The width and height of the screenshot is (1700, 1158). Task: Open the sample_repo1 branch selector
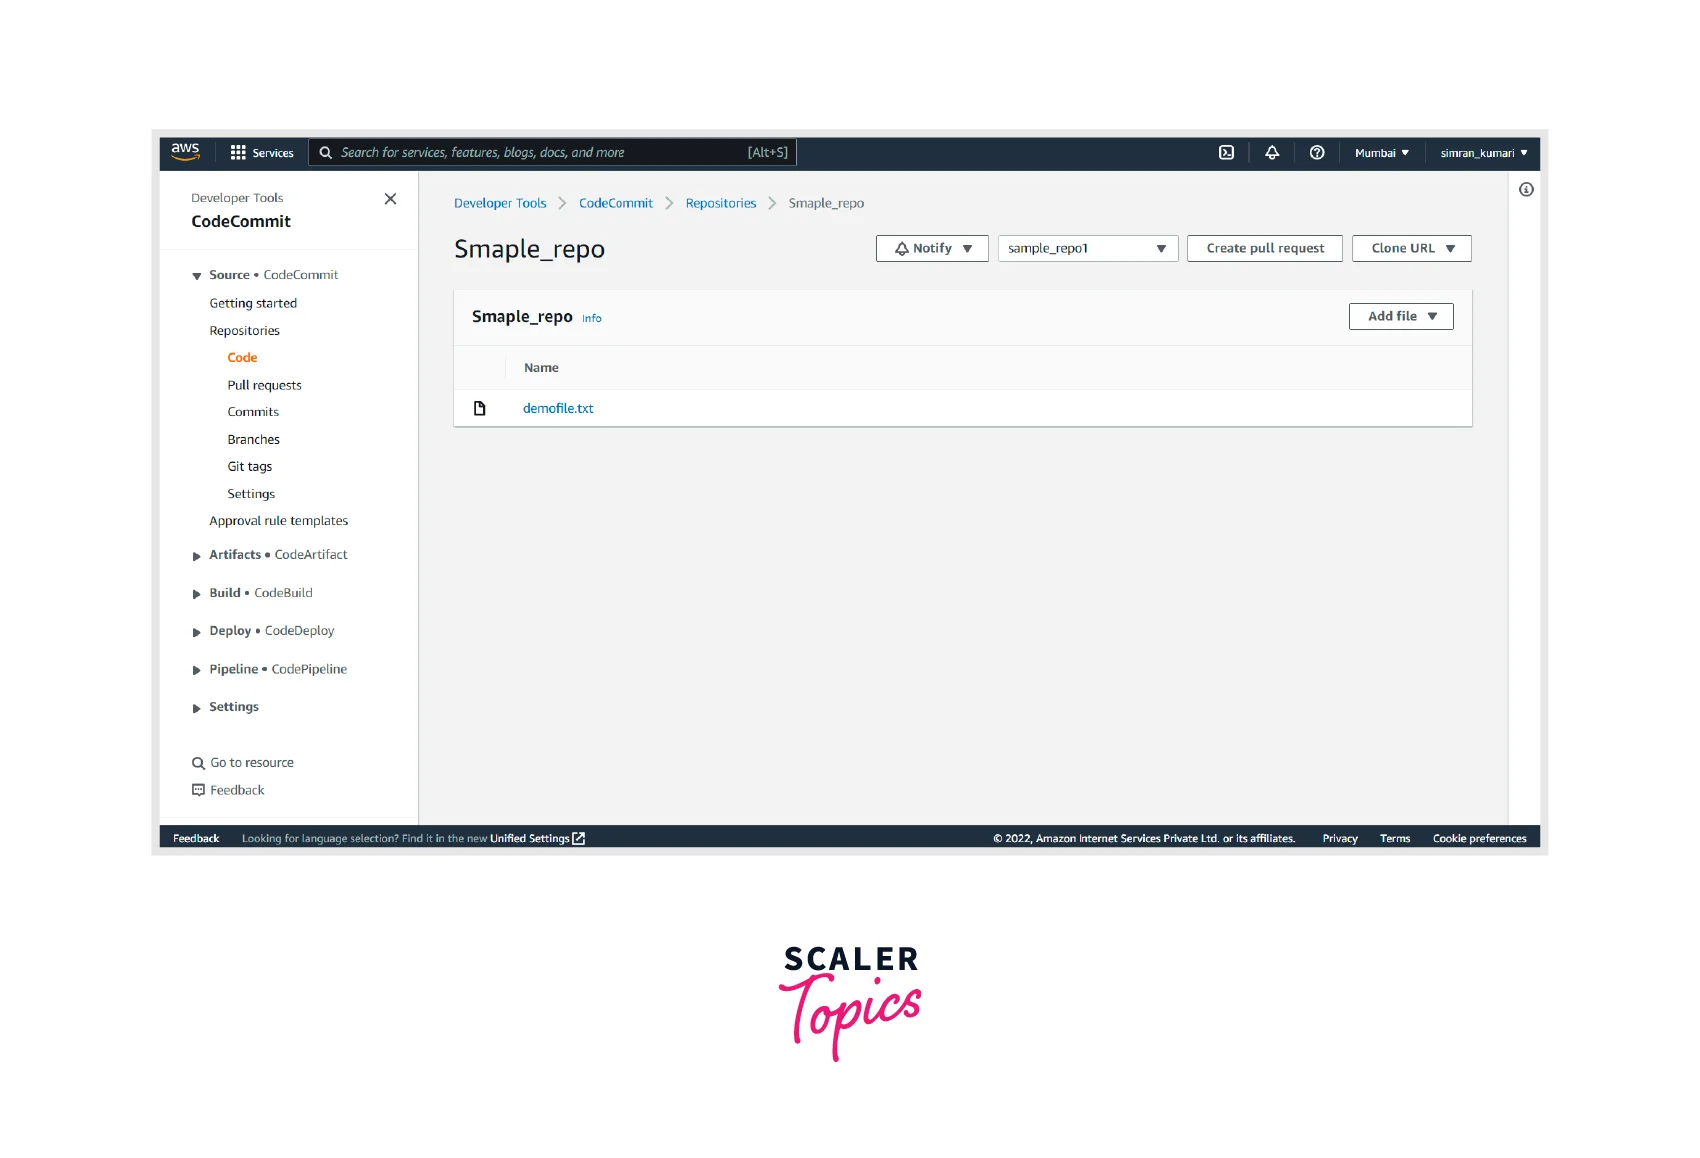click(x=1087, y=248)
